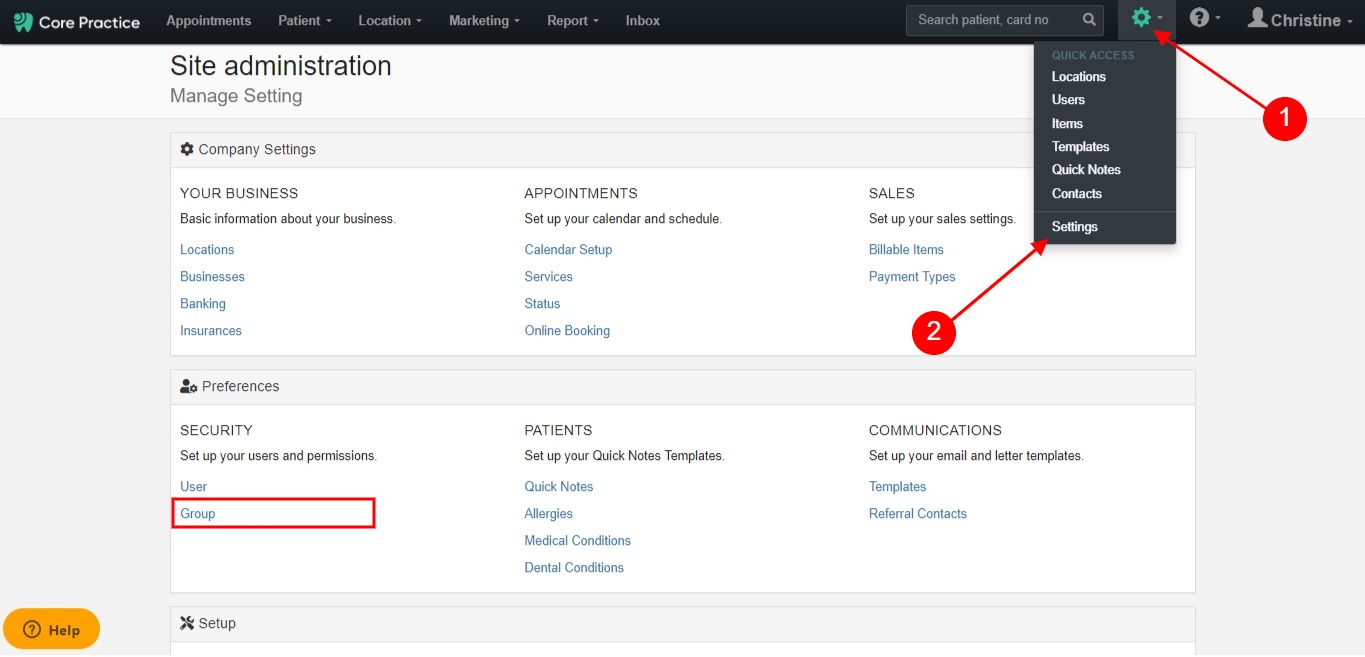Click the search magnifier icon
Viewport: 1365px width, 657px height.
1089,20
